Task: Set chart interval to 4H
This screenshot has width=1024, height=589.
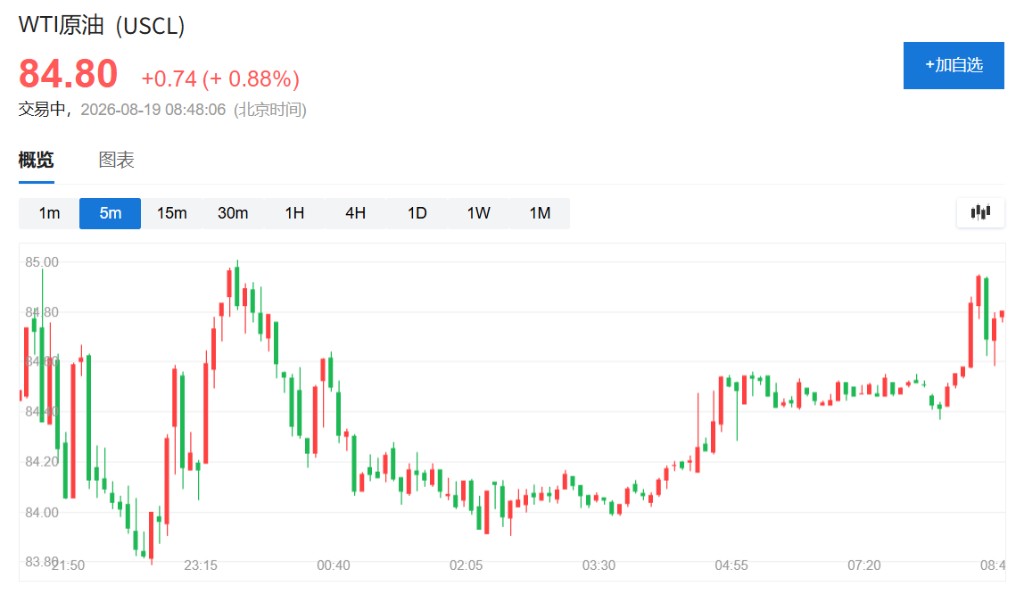Action: [x=355, y=213]
